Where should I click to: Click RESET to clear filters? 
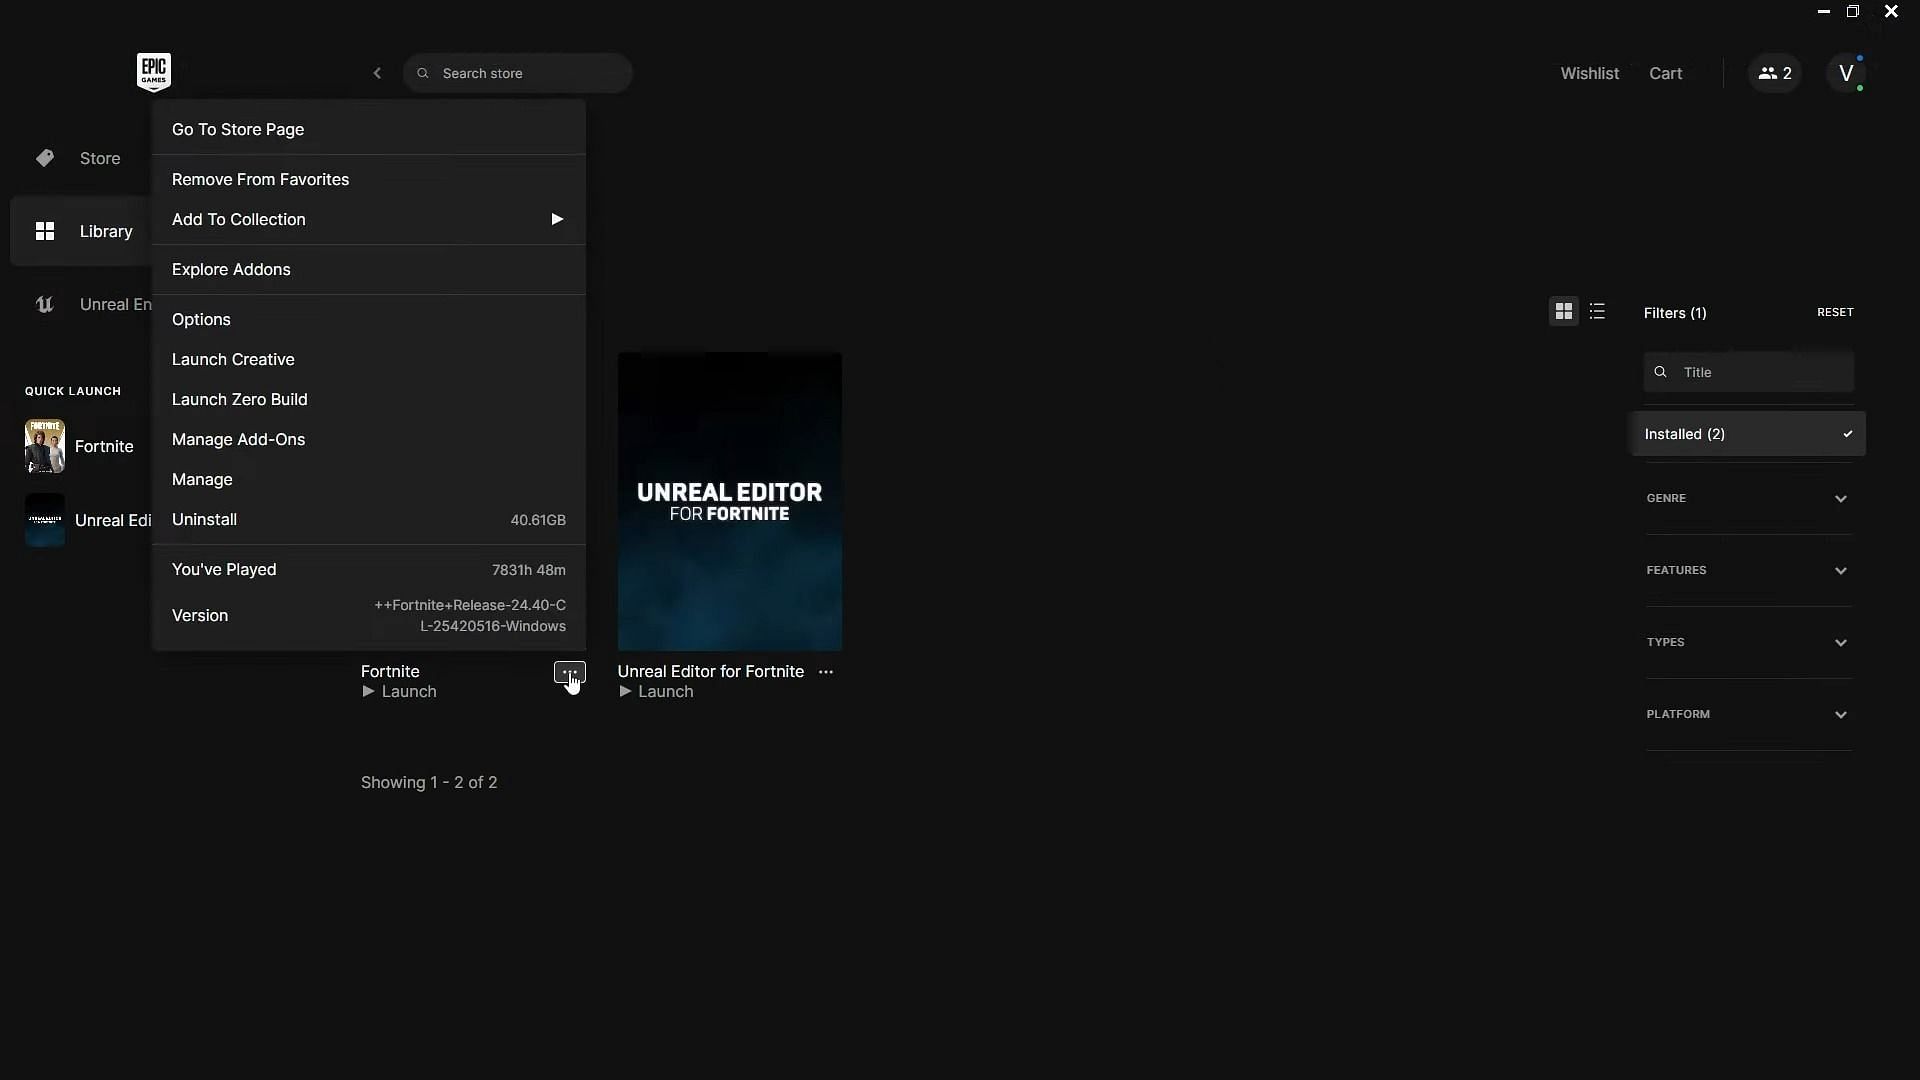1835,312
